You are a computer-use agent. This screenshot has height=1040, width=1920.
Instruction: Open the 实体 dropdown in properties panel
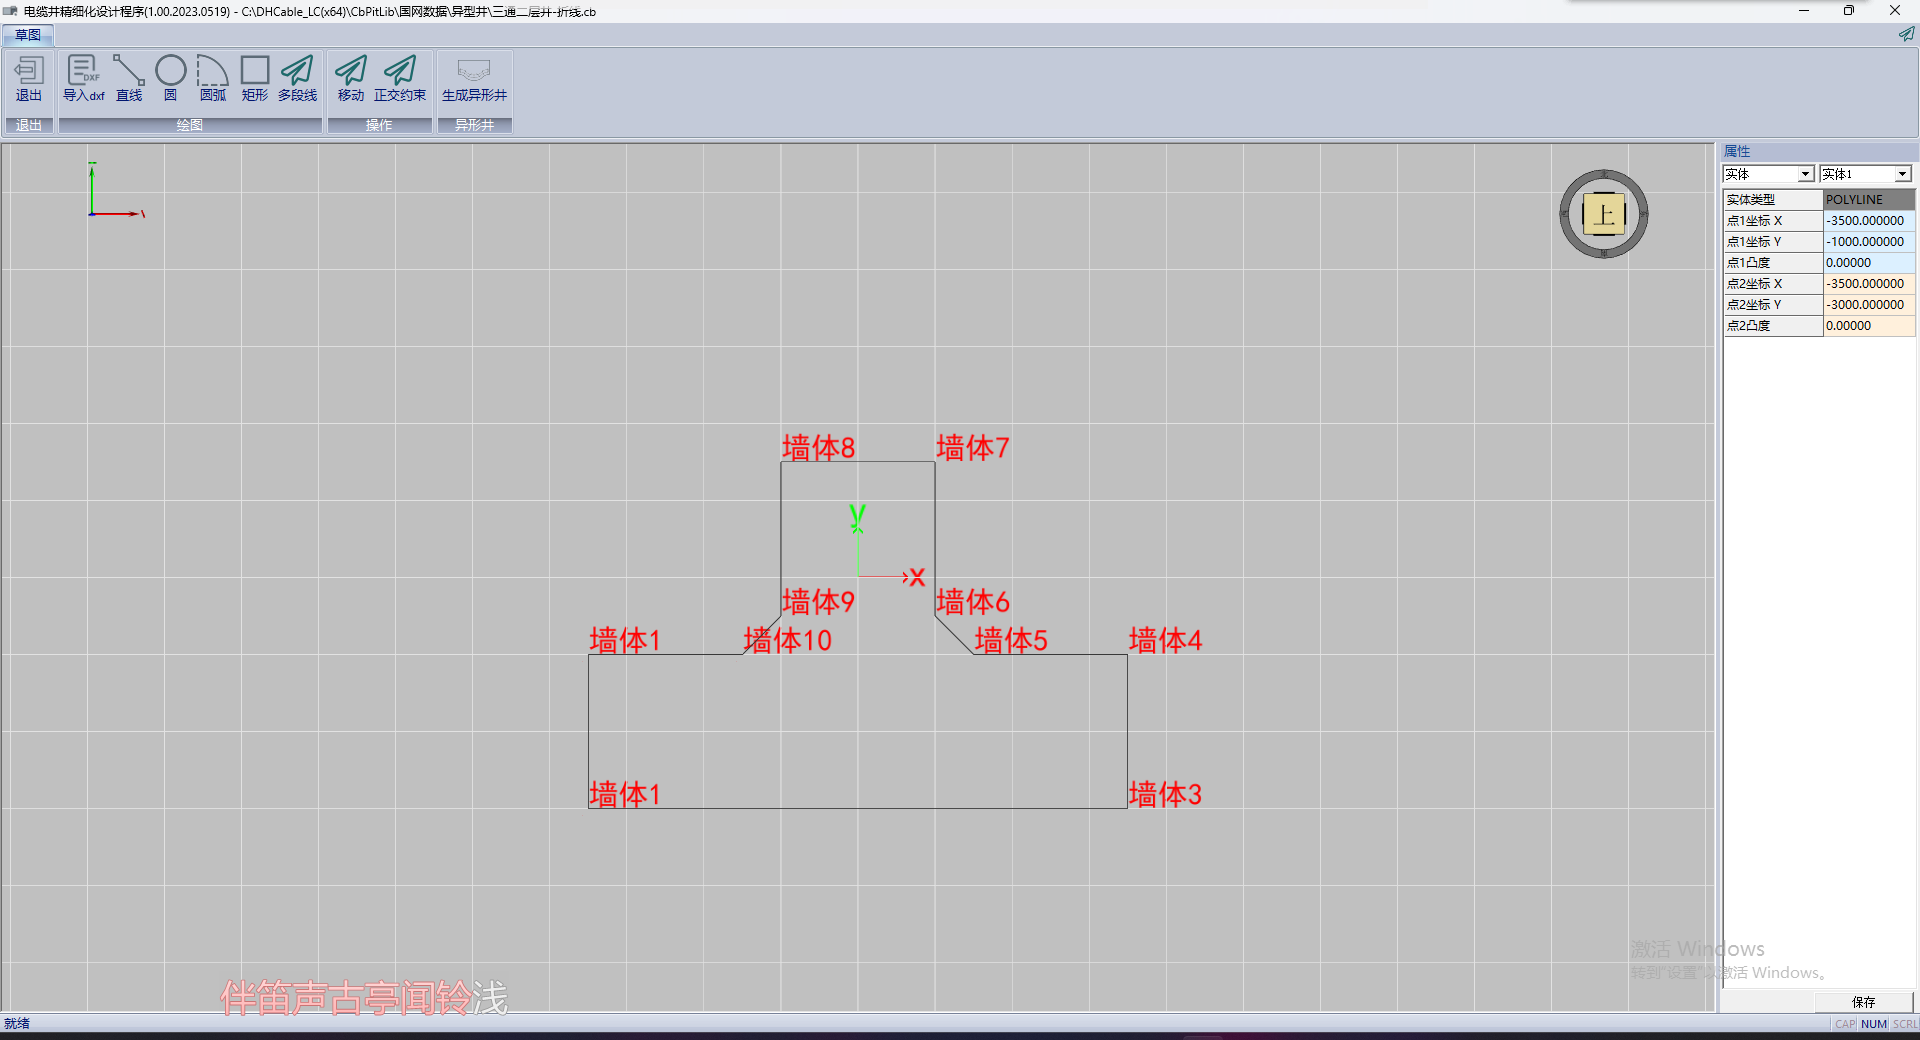pos(1768,174)
